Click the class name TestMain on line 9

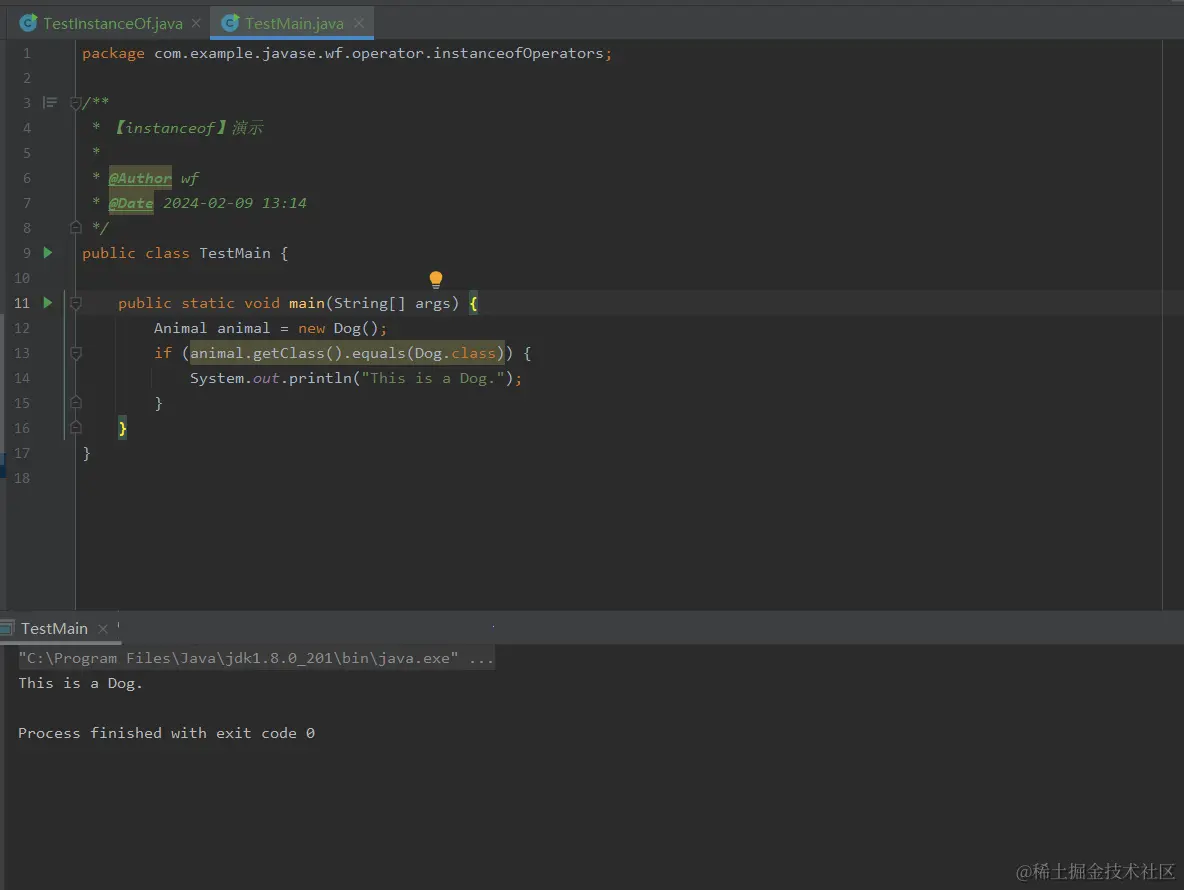(234, 253)
